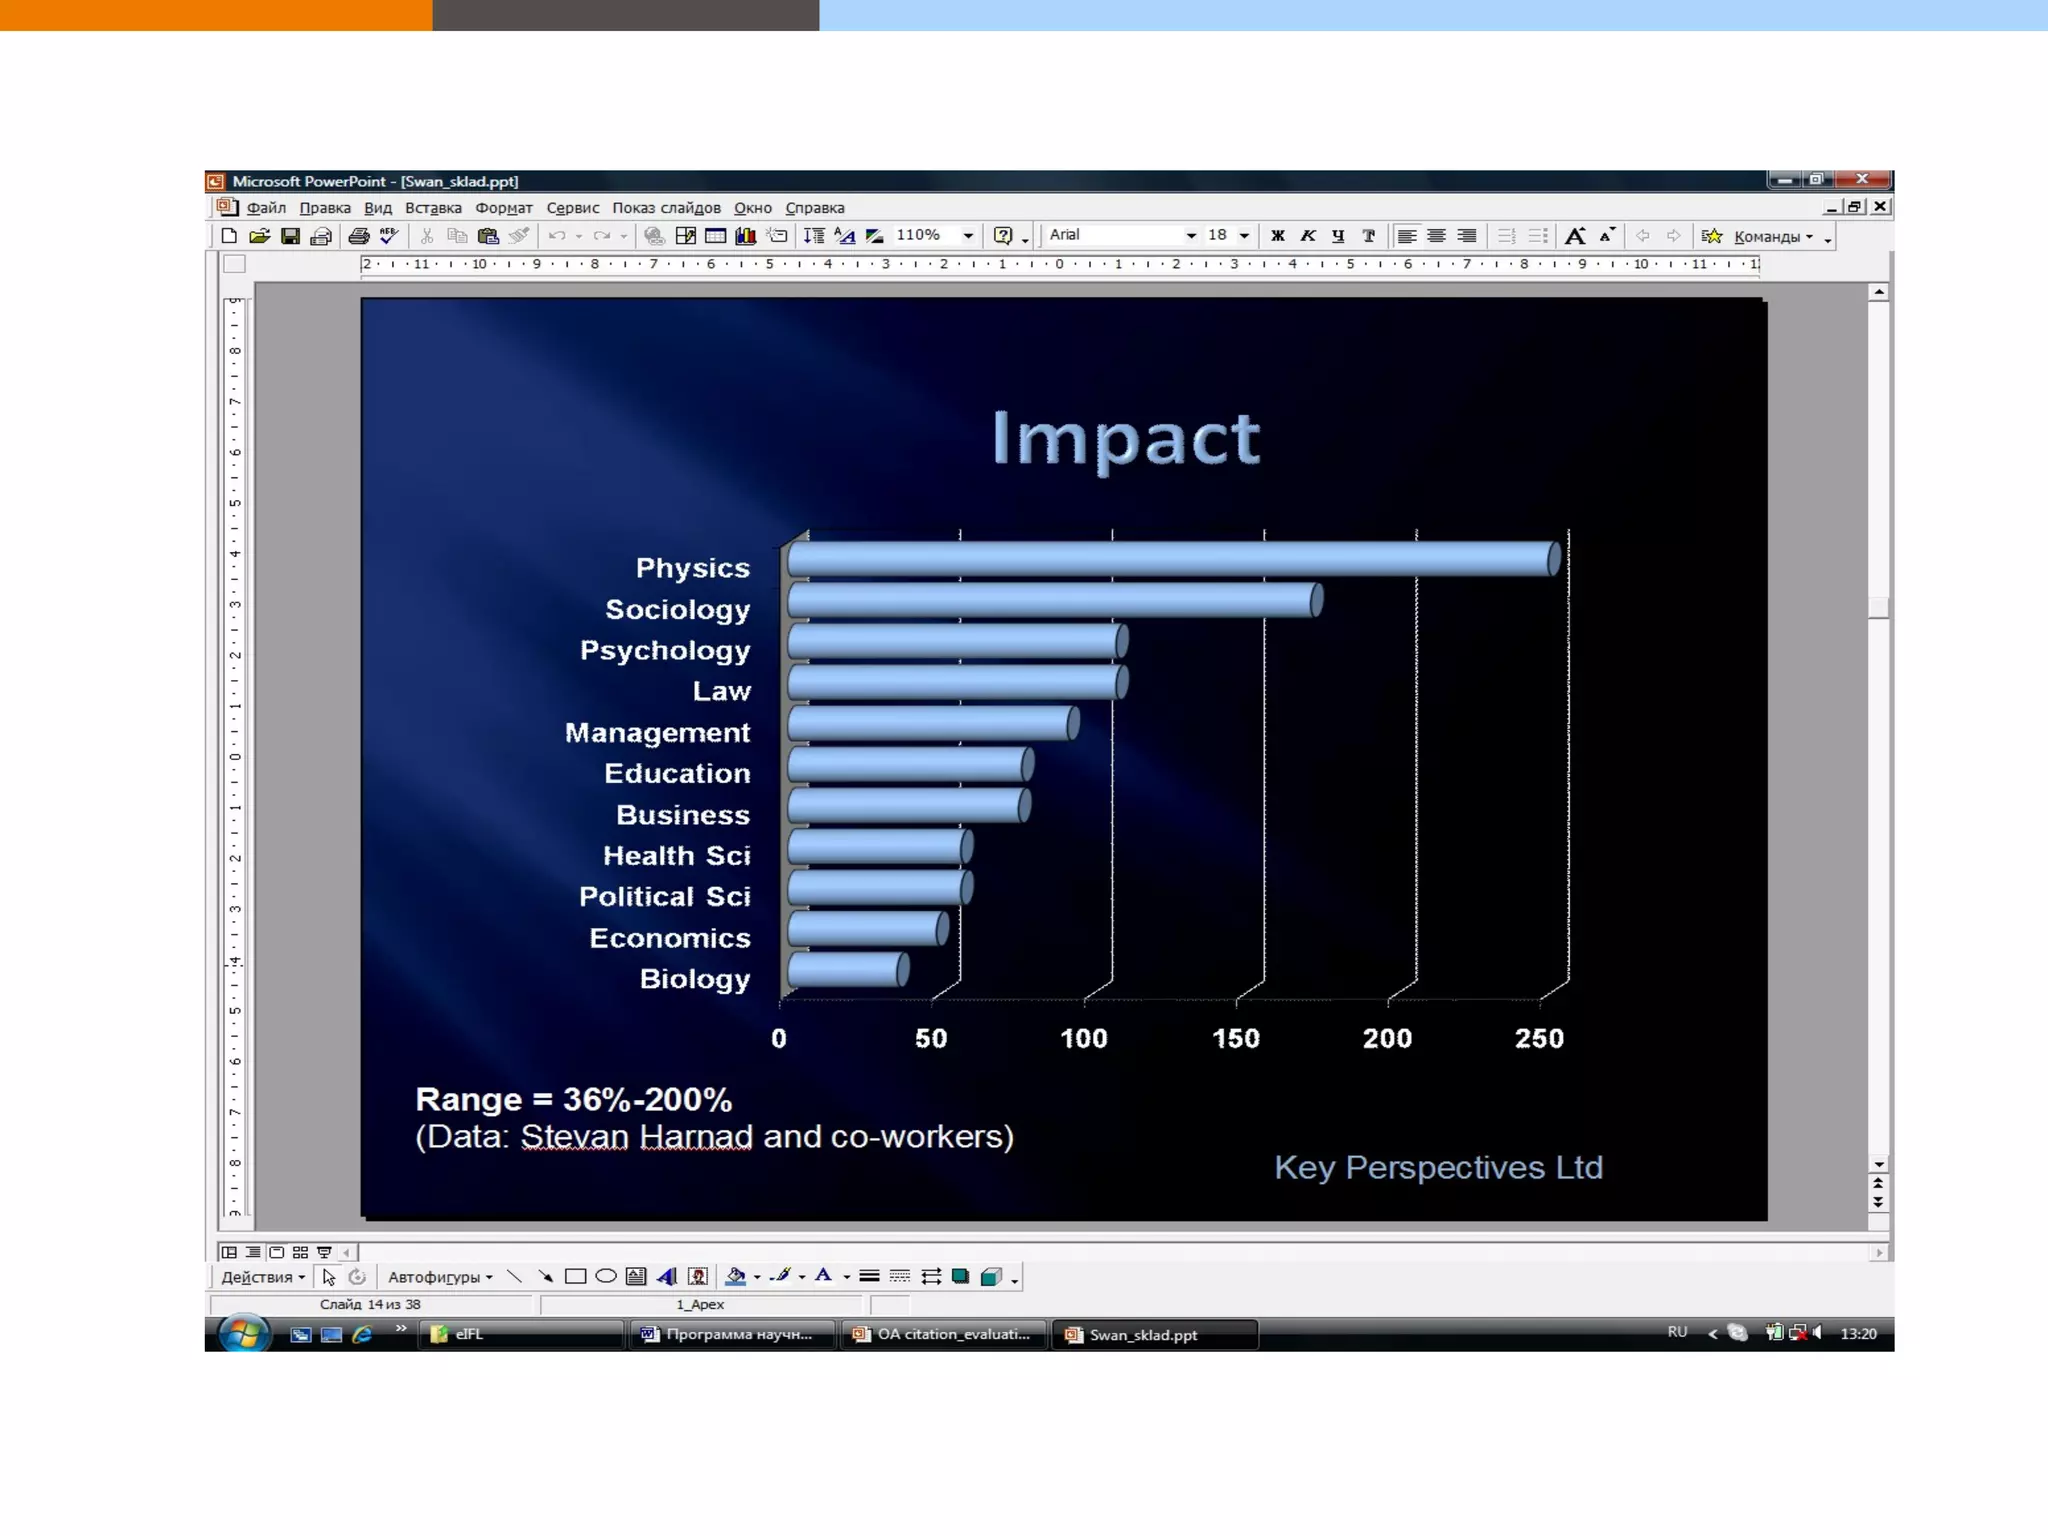Viewport: 2048px width, 1536px height.
Task: Select the Oval drawing tool
Action: pyautogui.click(x=605, y=1277)
